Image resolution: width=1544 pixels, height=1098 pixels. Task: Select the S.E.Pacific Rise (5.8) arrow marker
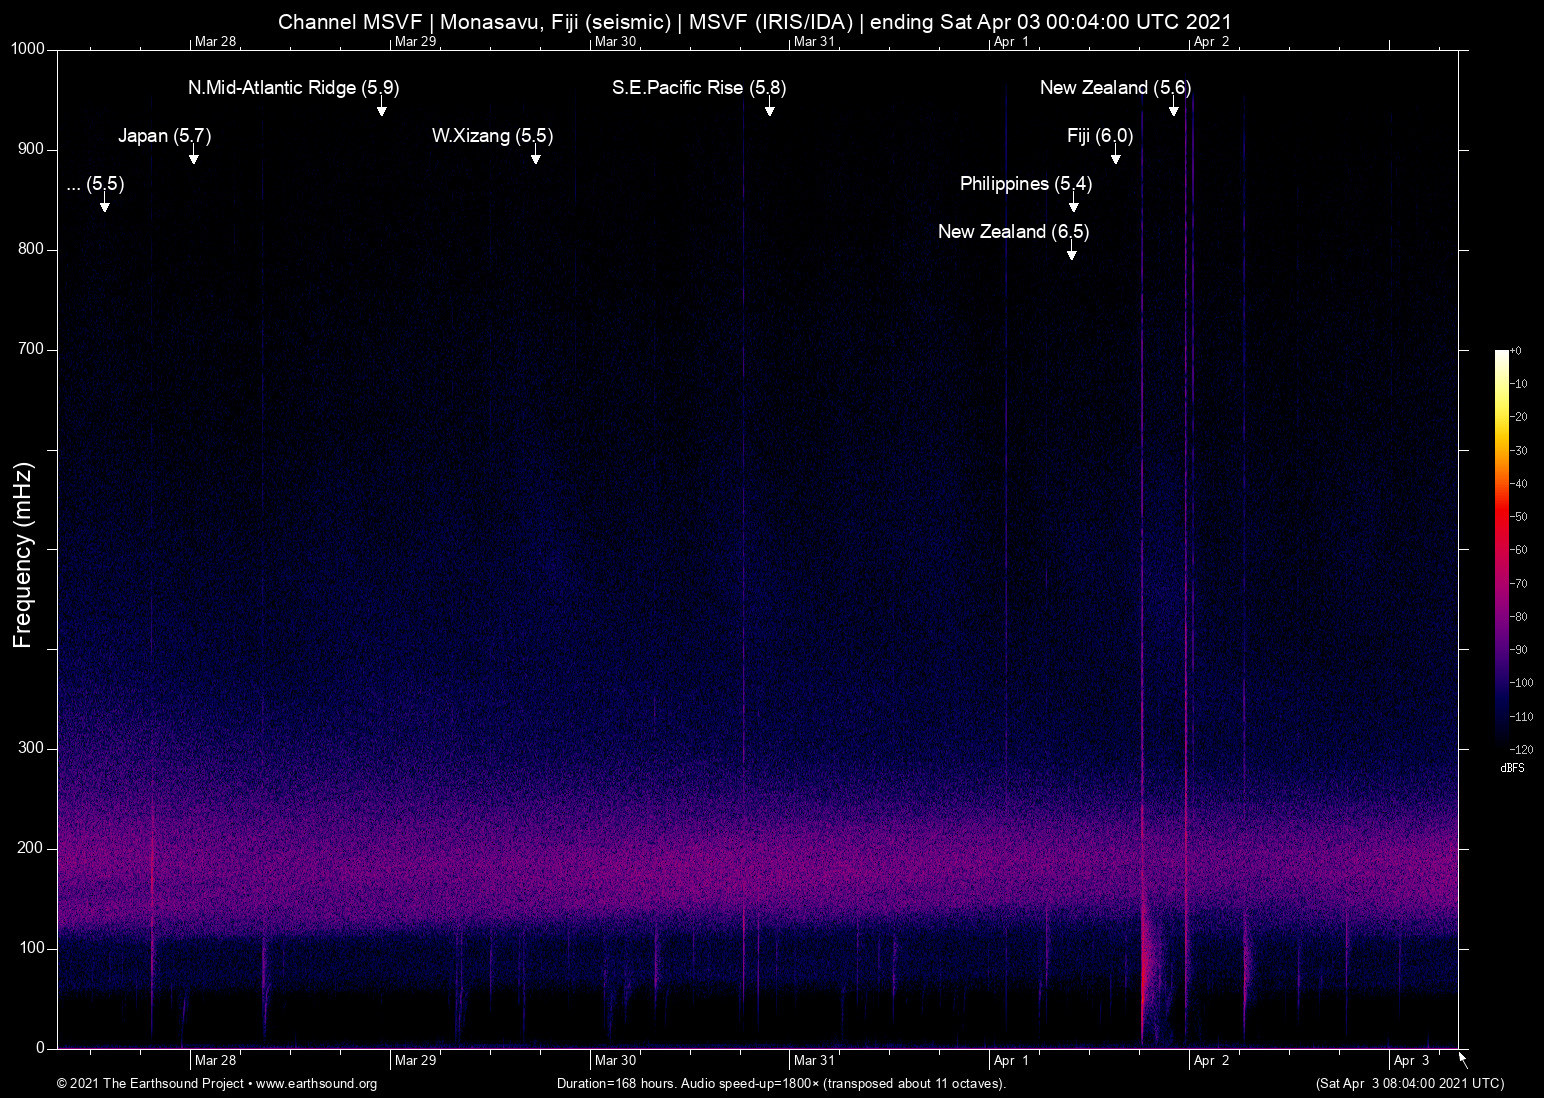coord(770,109)
